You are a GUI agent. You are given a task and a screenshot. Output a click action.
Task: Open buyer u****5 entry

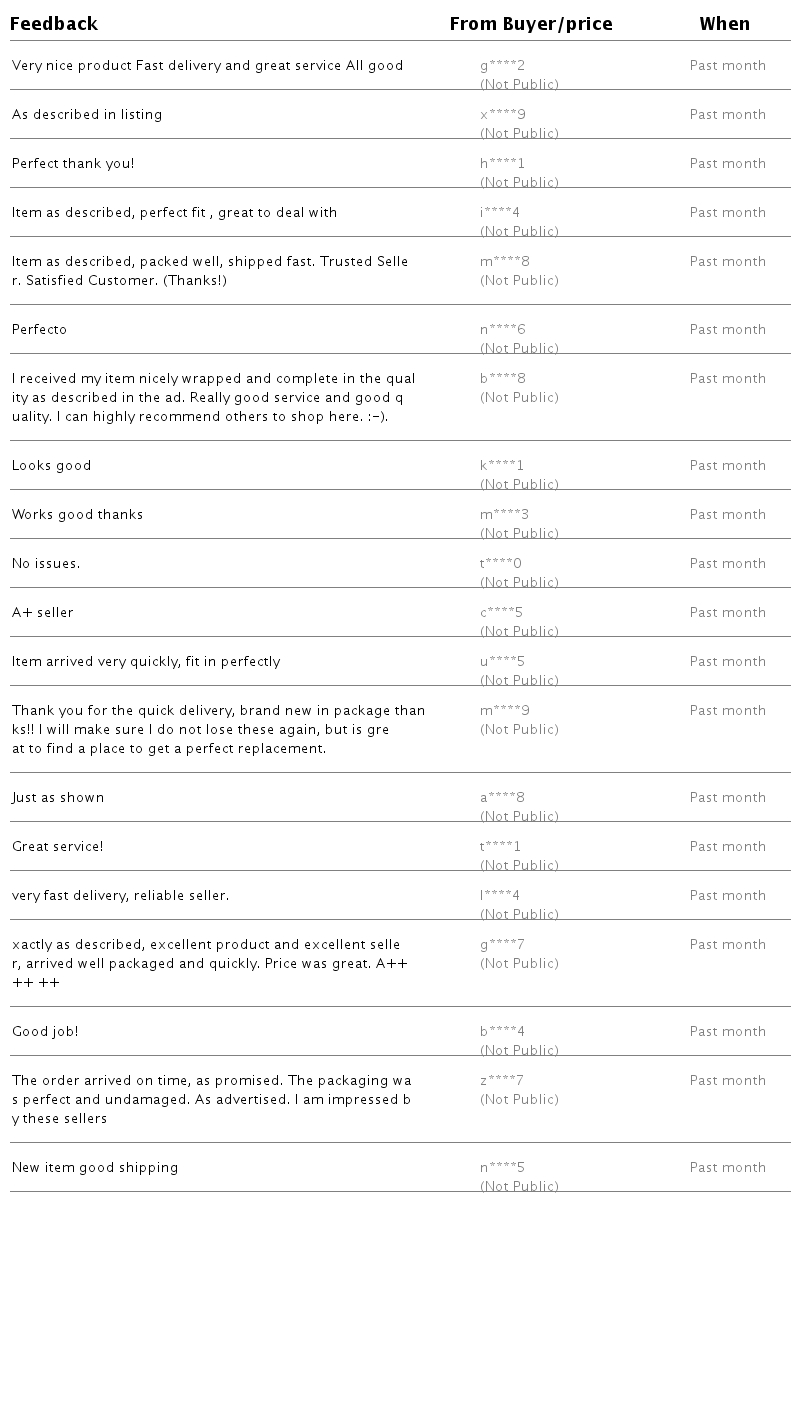[502, 662]
